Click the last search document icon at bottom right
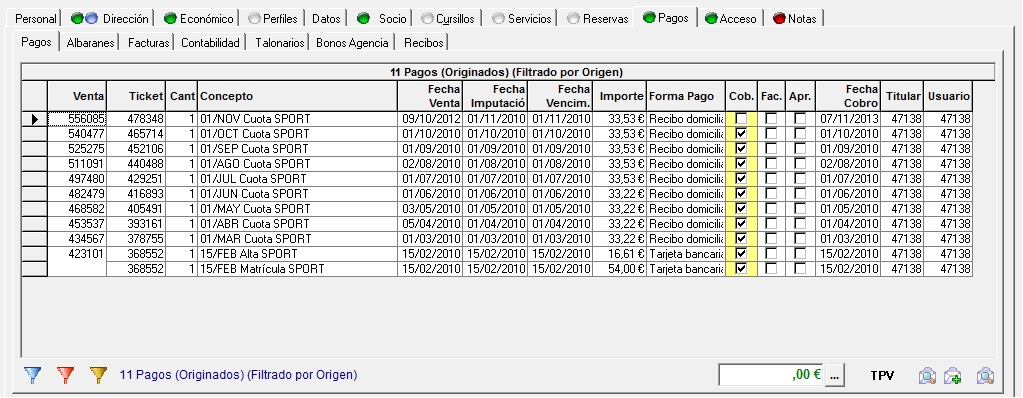 coord(985,376)
